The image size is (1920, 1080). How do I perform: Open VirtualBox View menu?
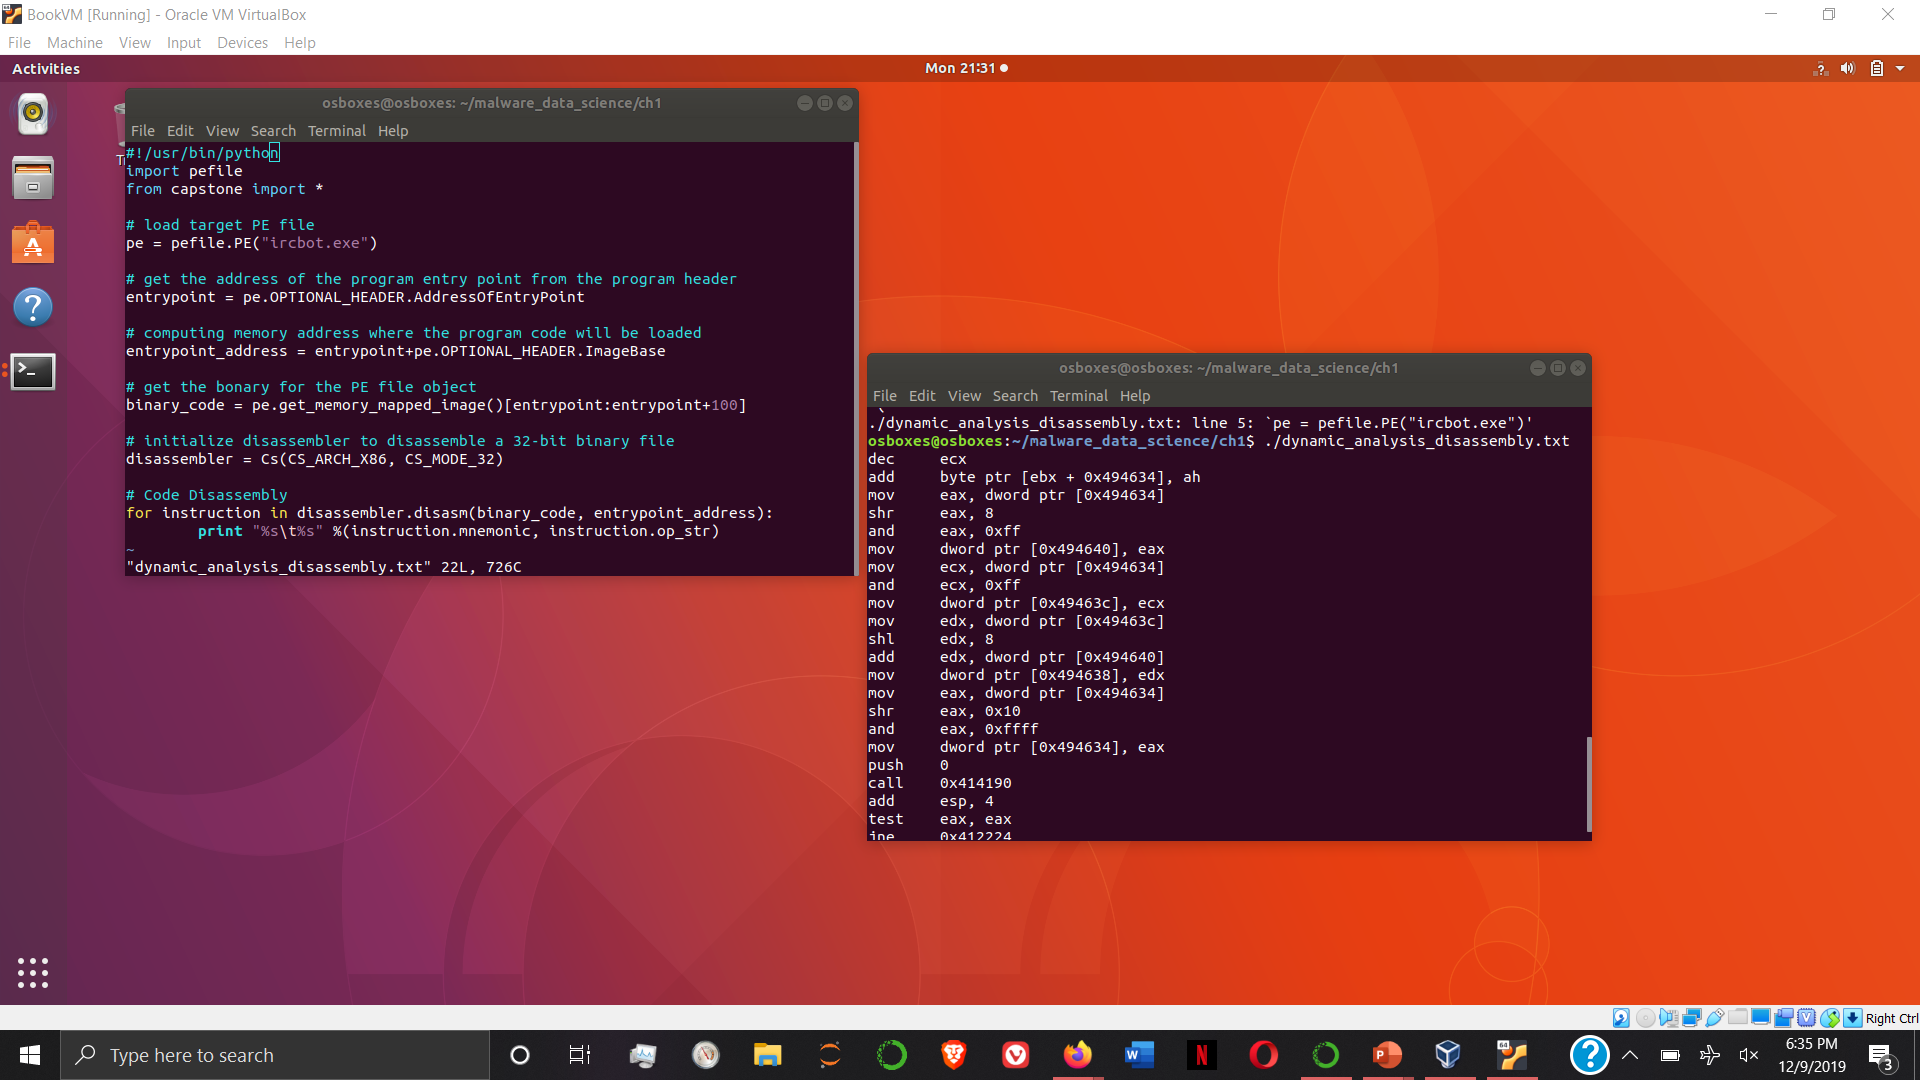tap(135, 43)
